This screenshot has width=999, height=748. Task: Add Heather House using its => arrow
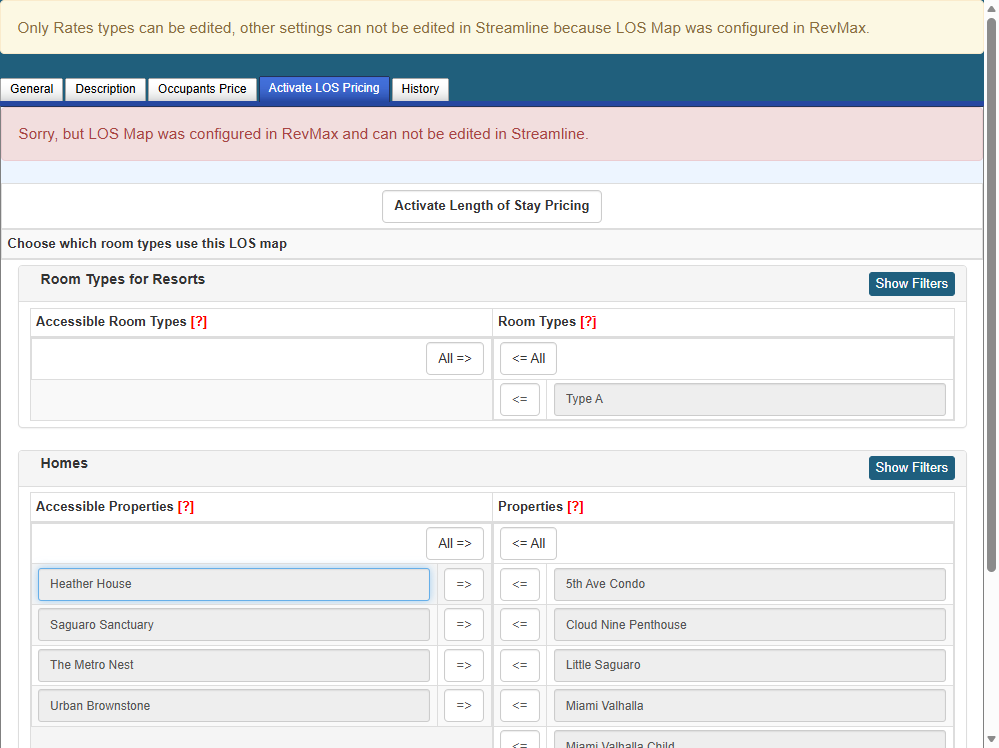(463, 584)
